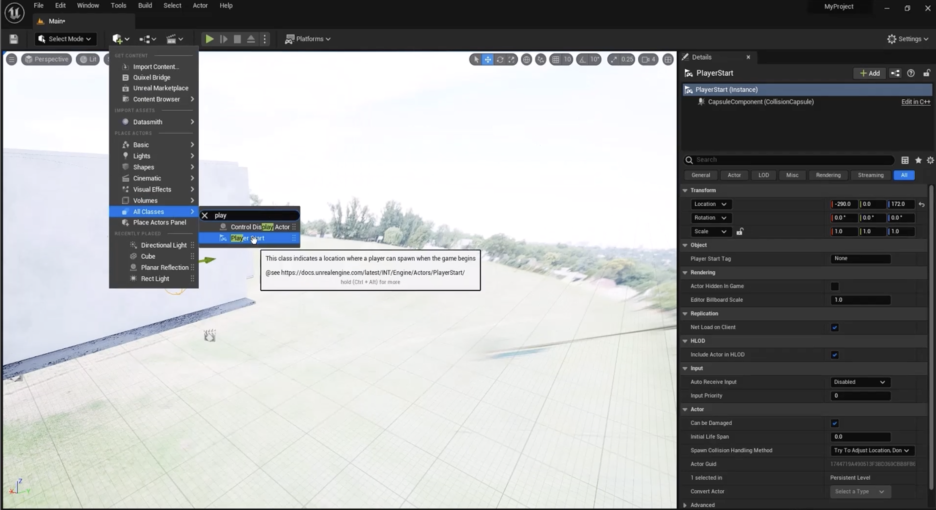This screenshot has width=936, height=510.
Task: Open the Cinematics toolbar dropdown
Action: pos(174,39)
